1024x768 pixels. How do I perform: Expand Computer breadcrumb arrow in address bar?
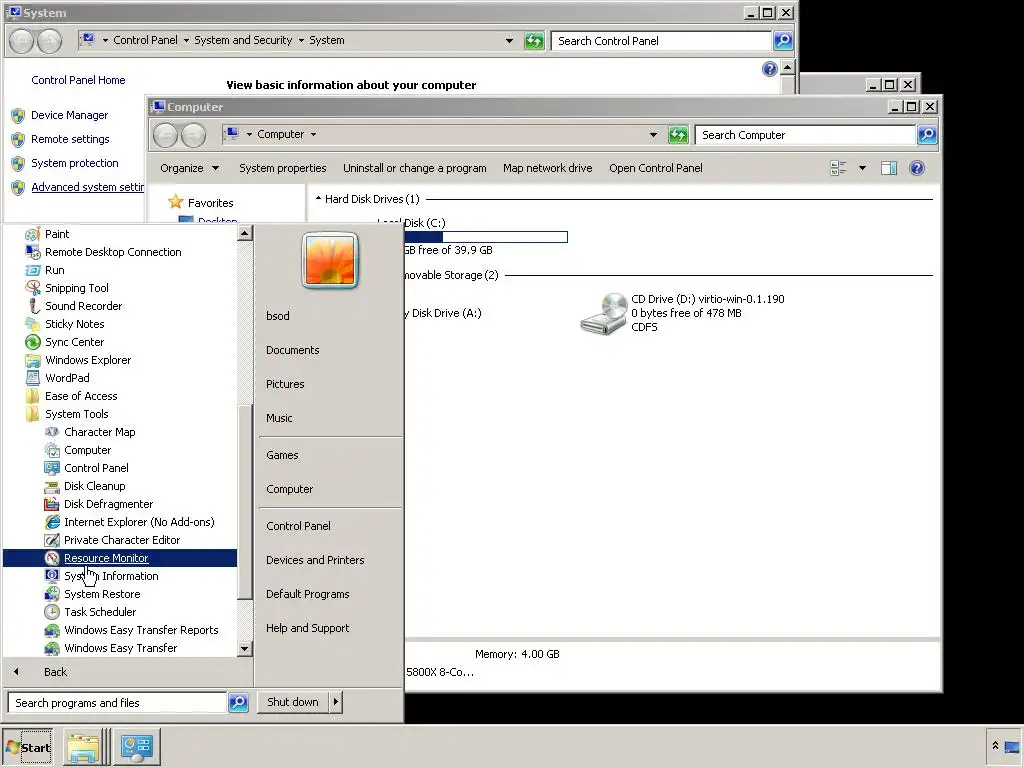pos(313,135)
